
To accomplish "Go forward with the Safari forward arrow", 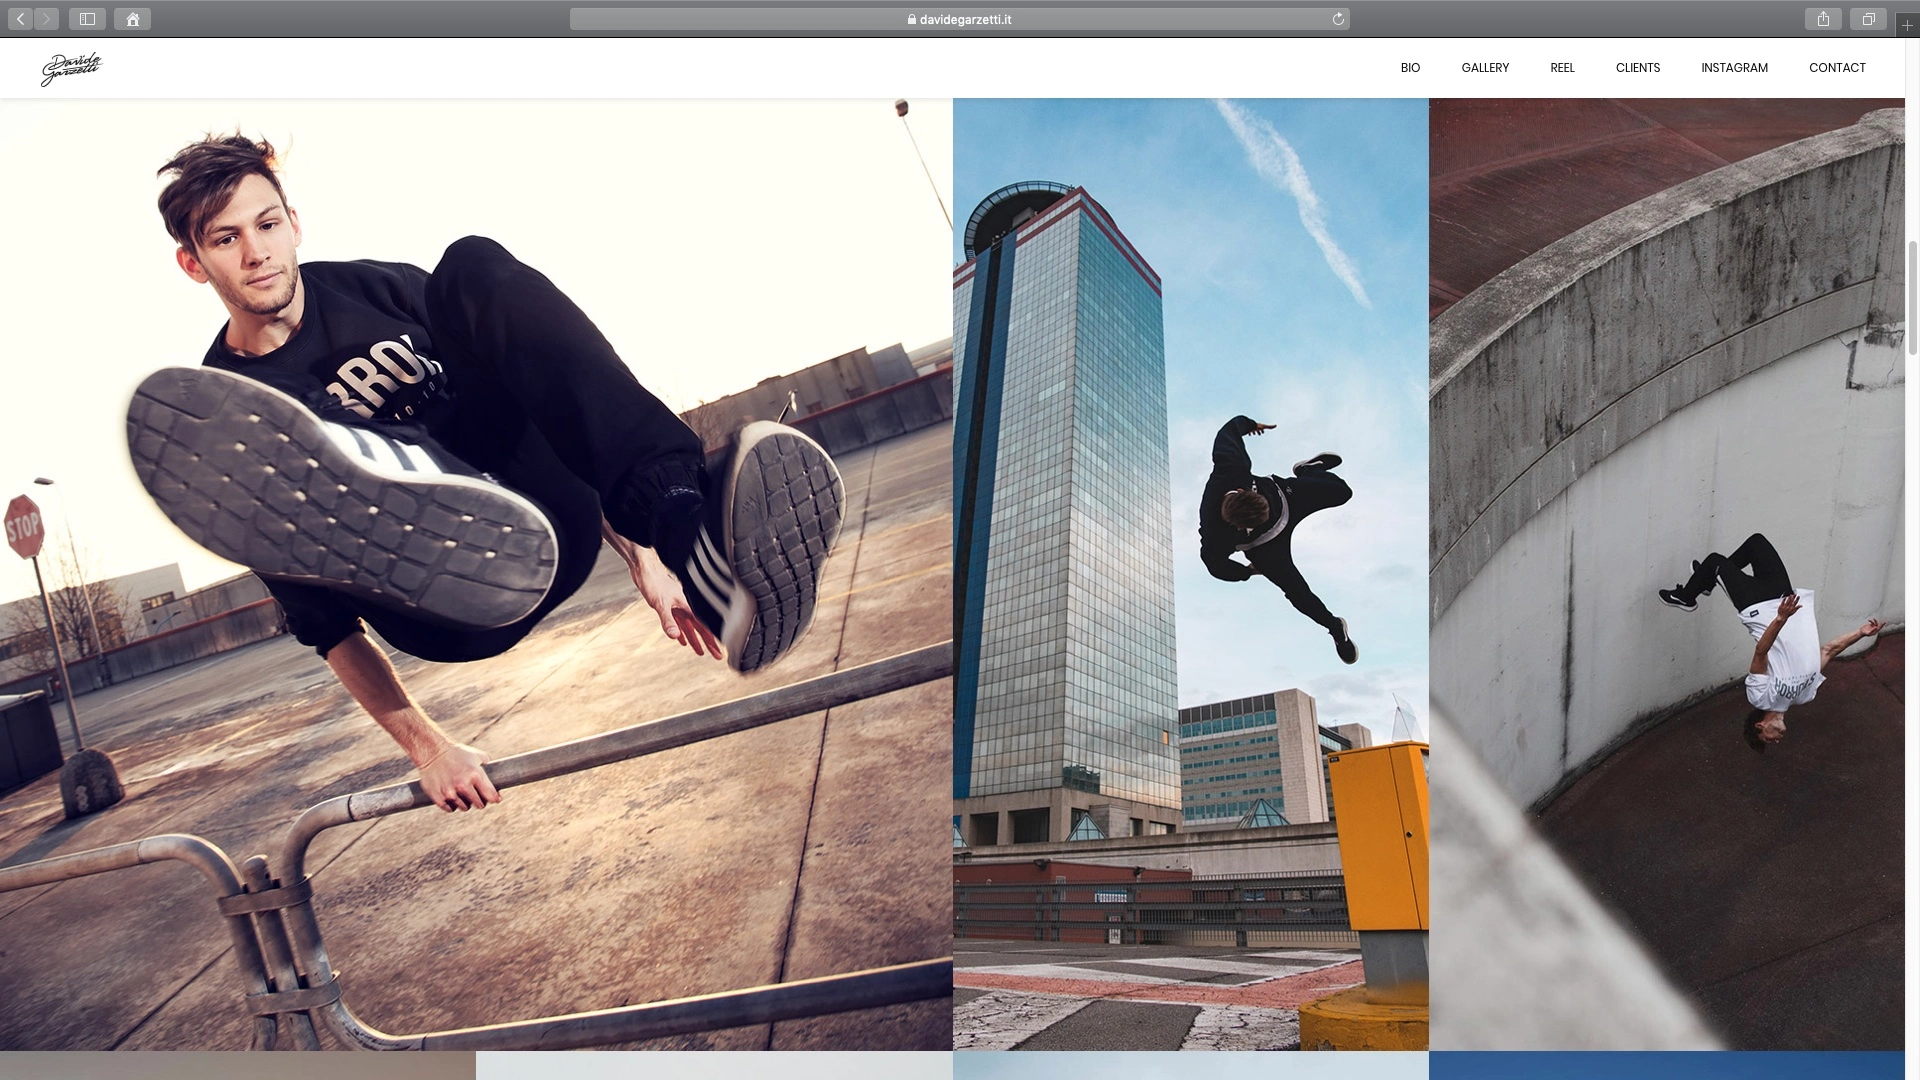I will [x=46, y=19].
